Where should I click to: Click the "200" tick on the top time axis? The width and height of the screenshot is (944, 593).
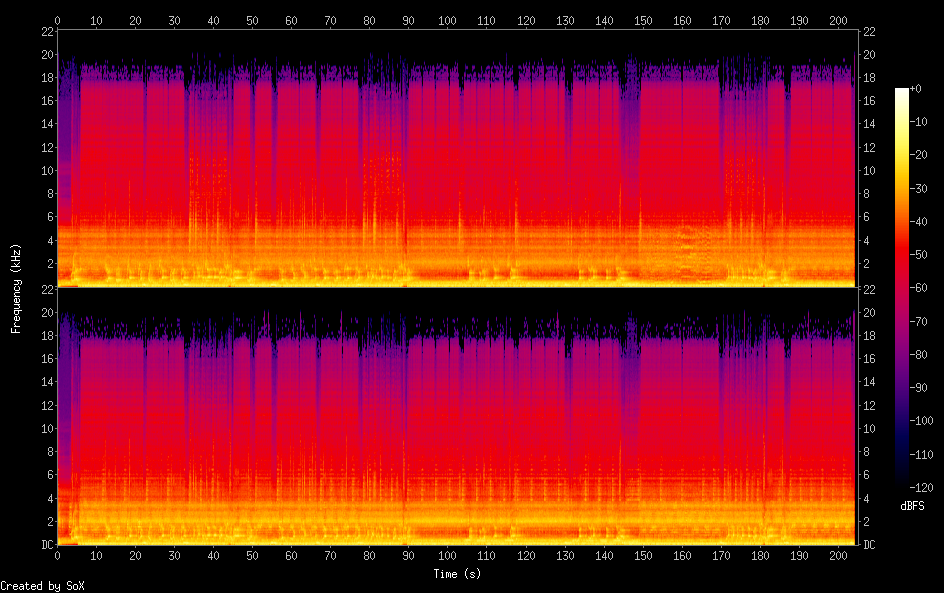point(838,20)
